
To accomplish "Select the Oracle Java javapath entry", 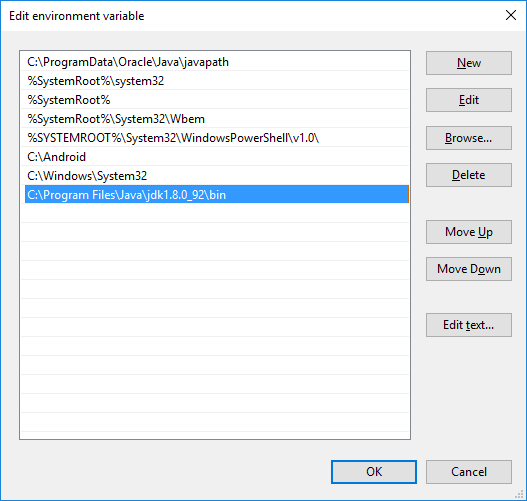I will [217, 62].
